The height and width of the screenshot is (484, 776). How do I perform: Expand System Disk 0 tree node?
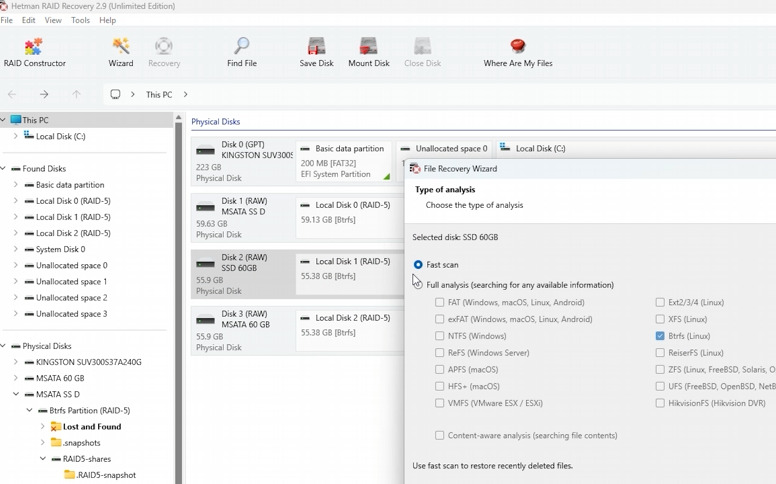(15, 249)
